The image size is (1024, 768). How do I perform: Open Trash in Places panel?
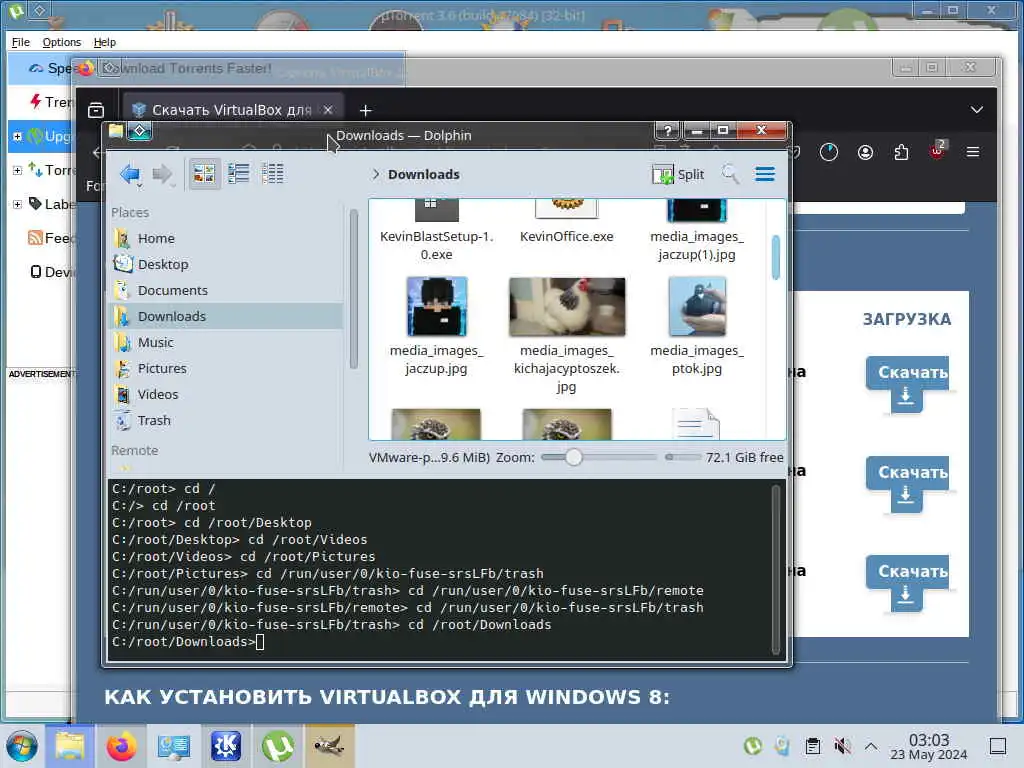click(226, 421)
